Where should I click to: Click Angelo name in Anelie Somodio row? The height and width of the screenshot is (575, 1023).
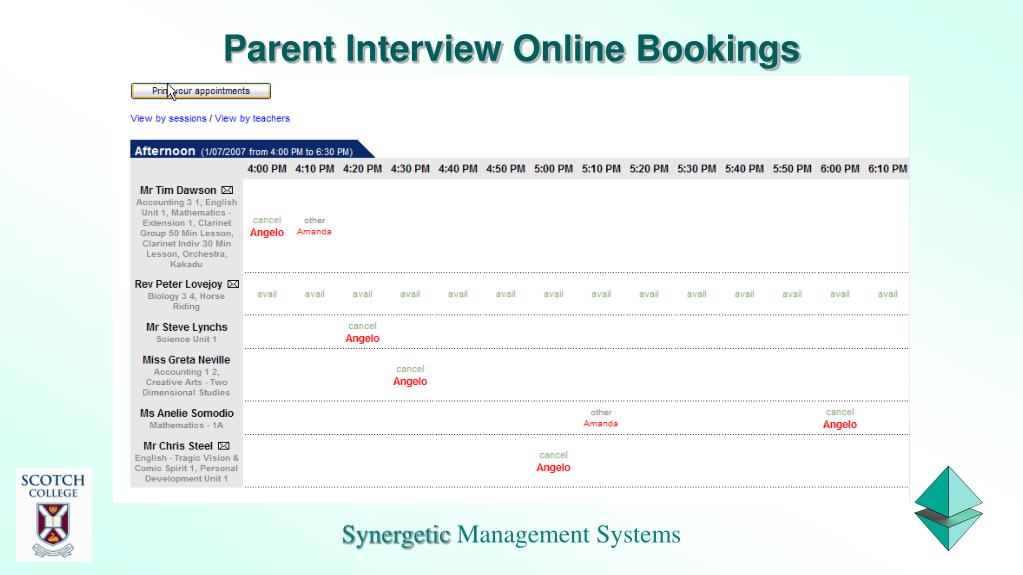(840, 424)
